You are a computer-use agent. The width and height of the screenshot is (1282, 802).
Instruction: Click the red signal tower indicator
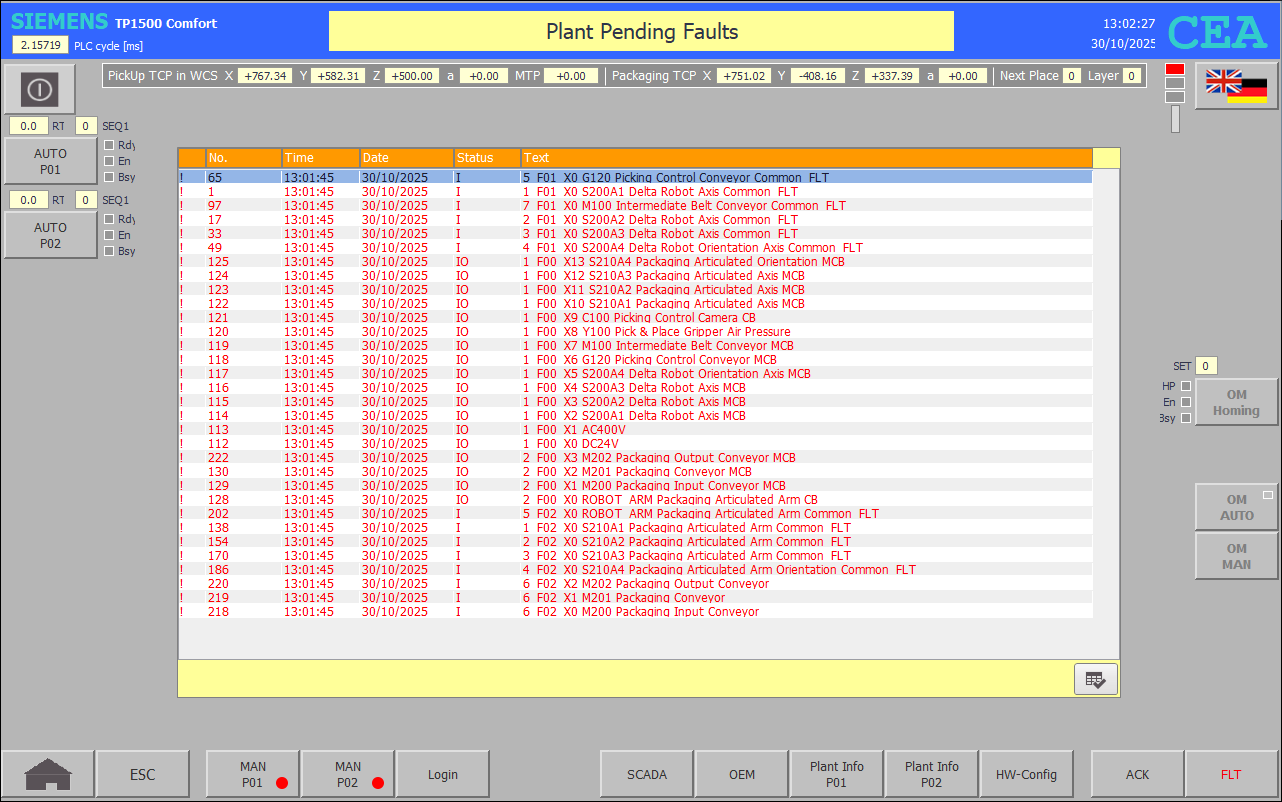[1175, 69]
